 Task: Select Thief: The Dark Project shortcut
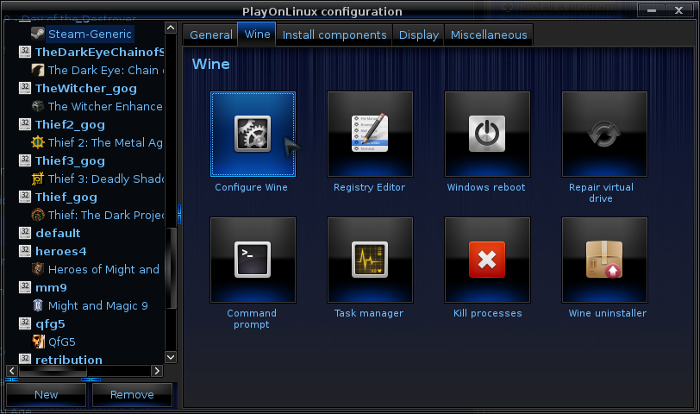(x=97, y=215)
